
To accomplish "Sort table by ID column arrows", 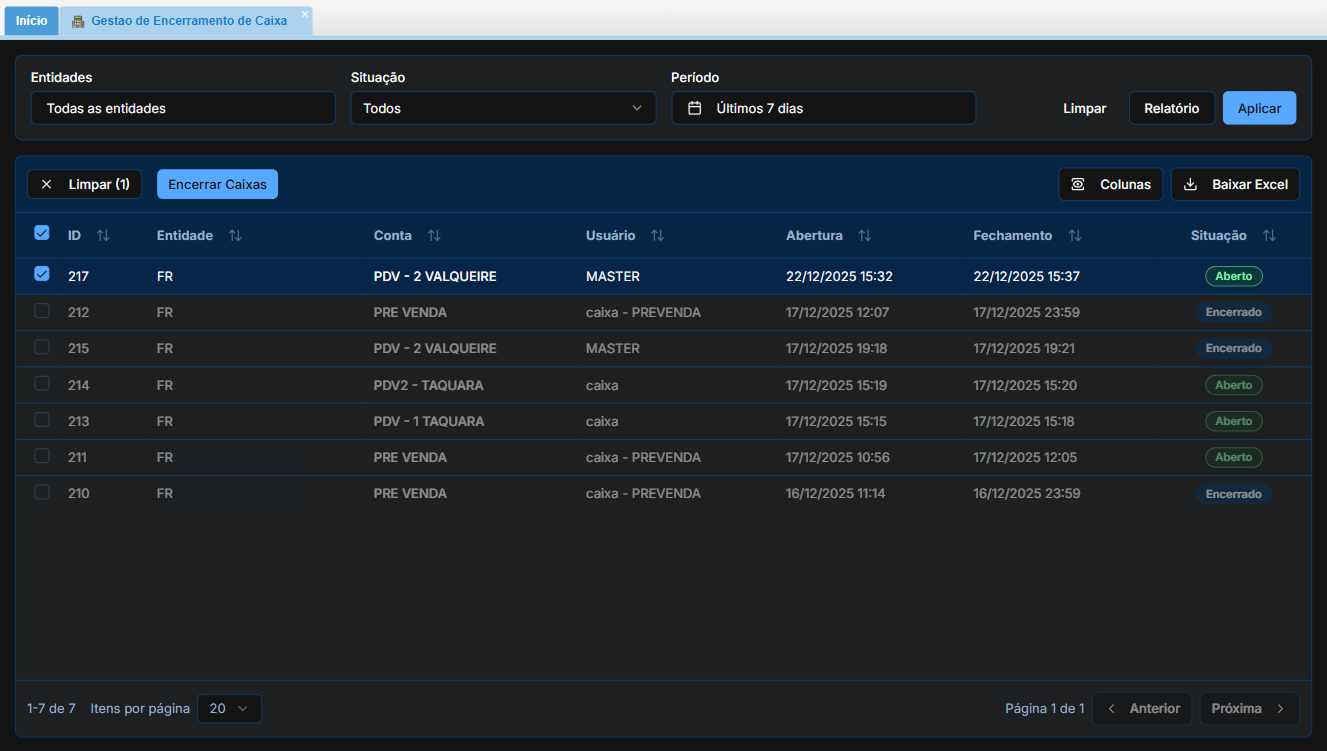I will tap(103, 236).
